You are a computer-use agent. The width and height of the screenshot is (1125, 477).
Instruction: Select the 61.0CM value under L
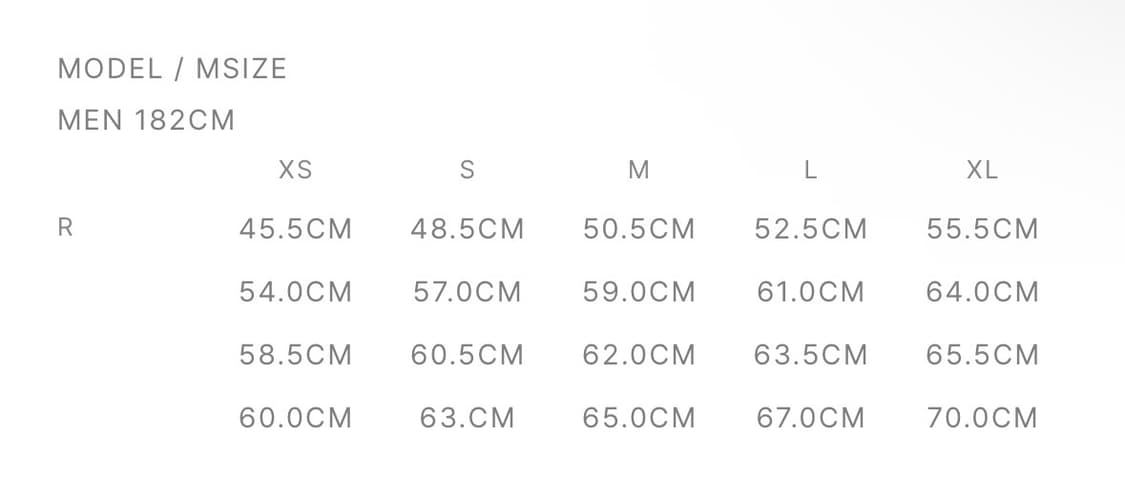click(811, 292)
